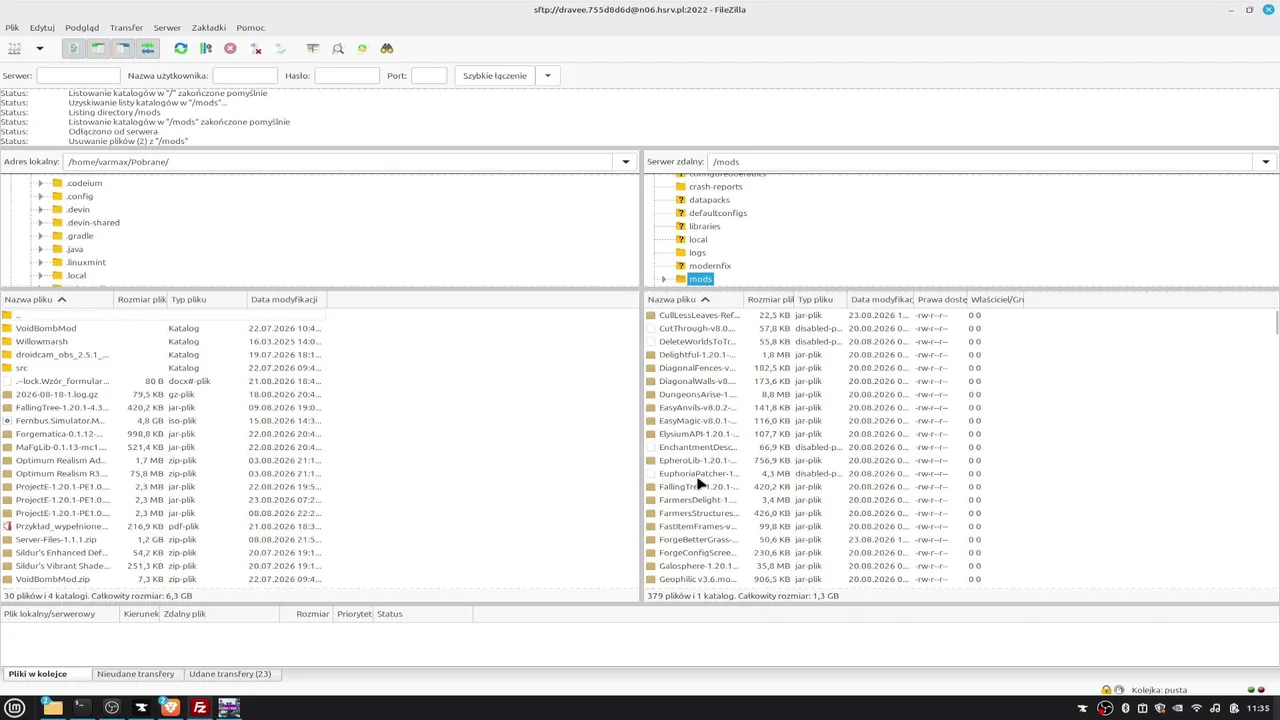Open the Zakładki menu
The height and width of the screenshot is (720, 1280).
pos(208,28)
